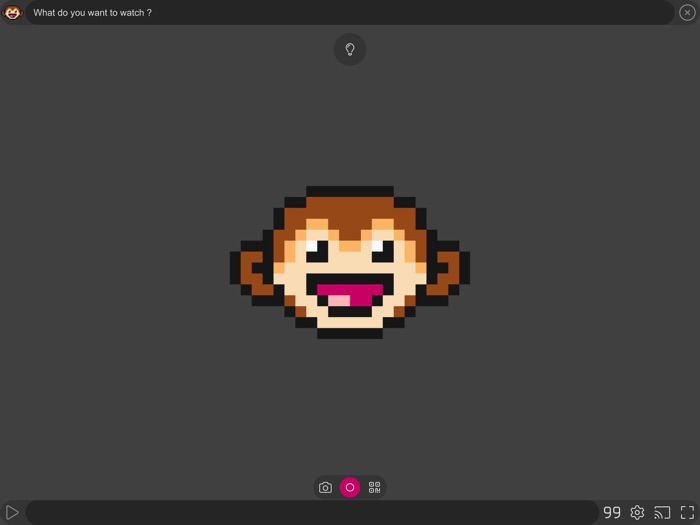Focus the 'What do you want to watch ?' search field
This screenshot has width=700, height=525.
(350, 12)
